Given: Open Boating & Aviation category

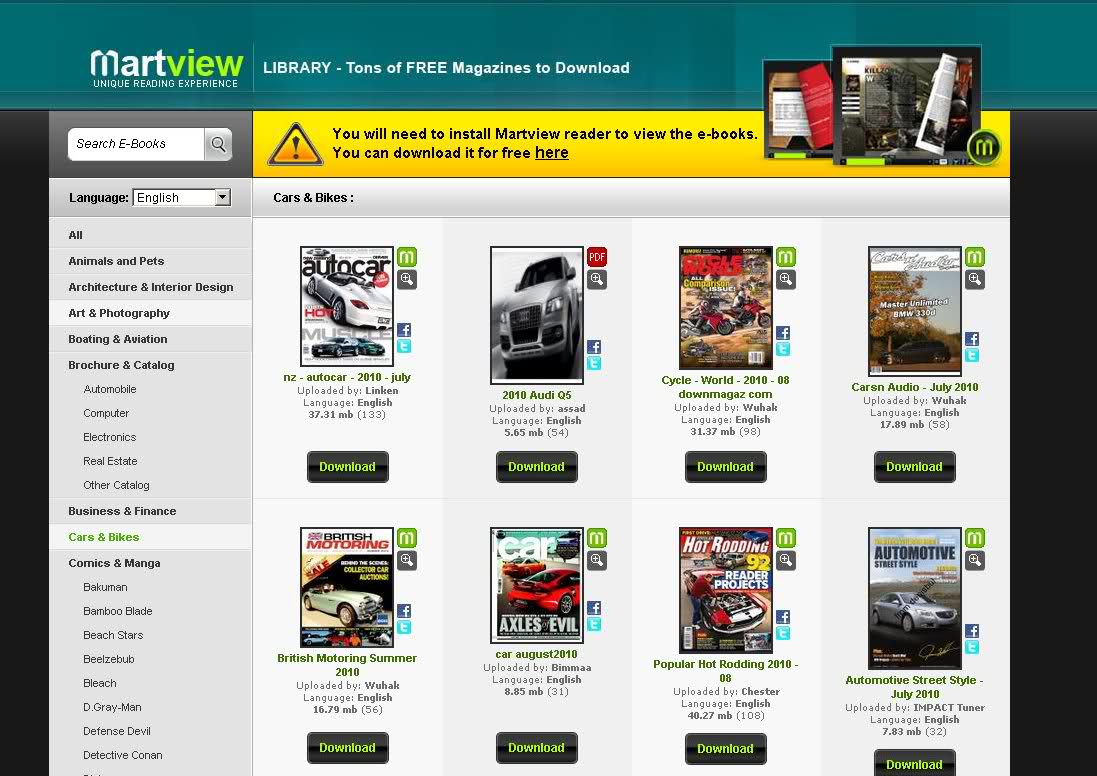Looking at the screenshot, I should [118, 339].
